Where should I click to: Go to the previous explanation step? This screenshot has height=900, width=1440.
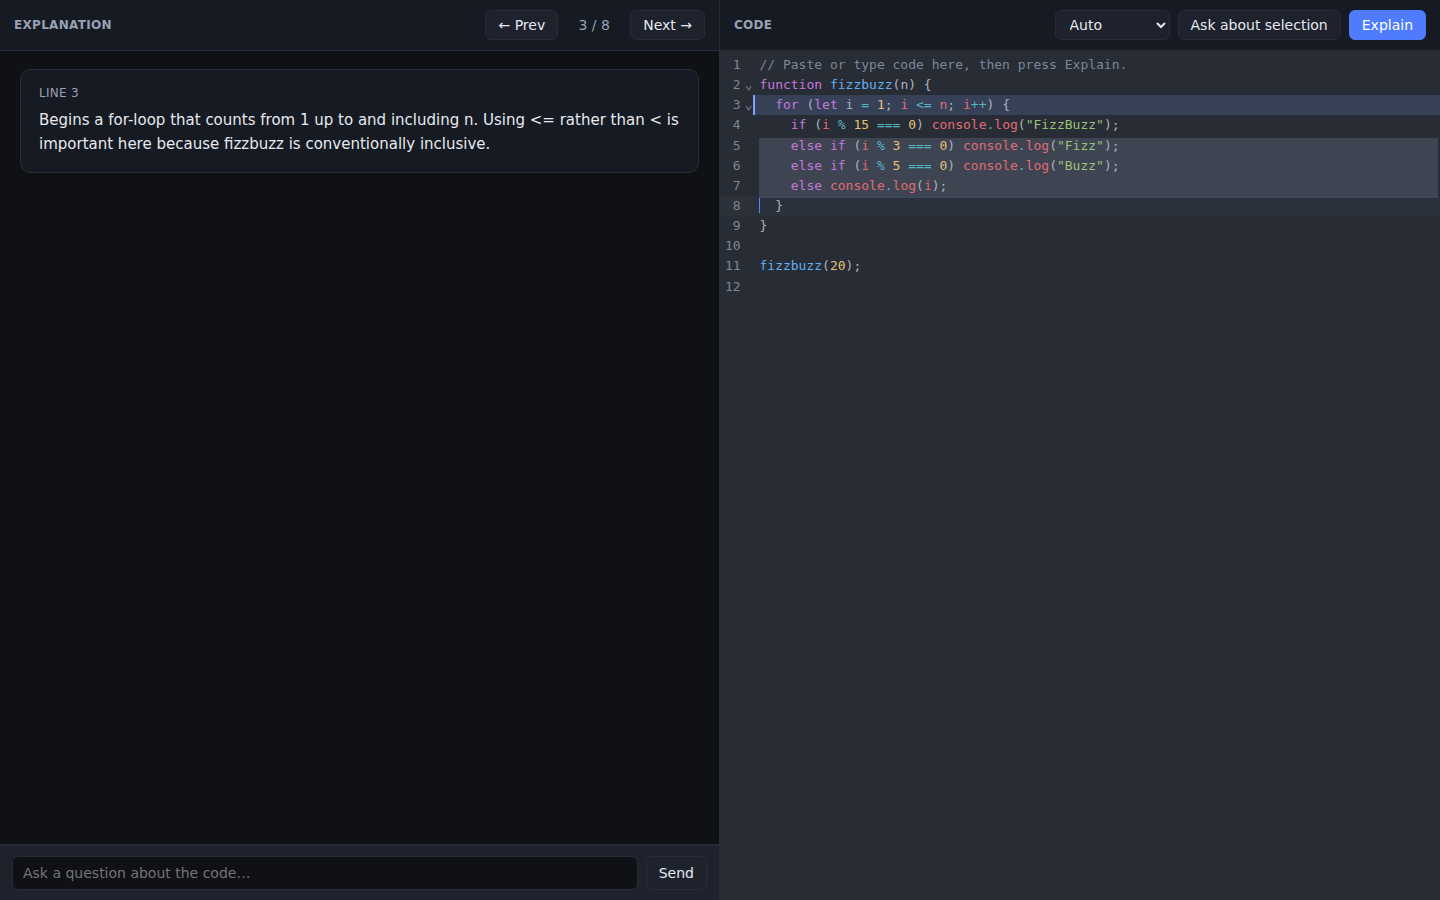[521, 25]
